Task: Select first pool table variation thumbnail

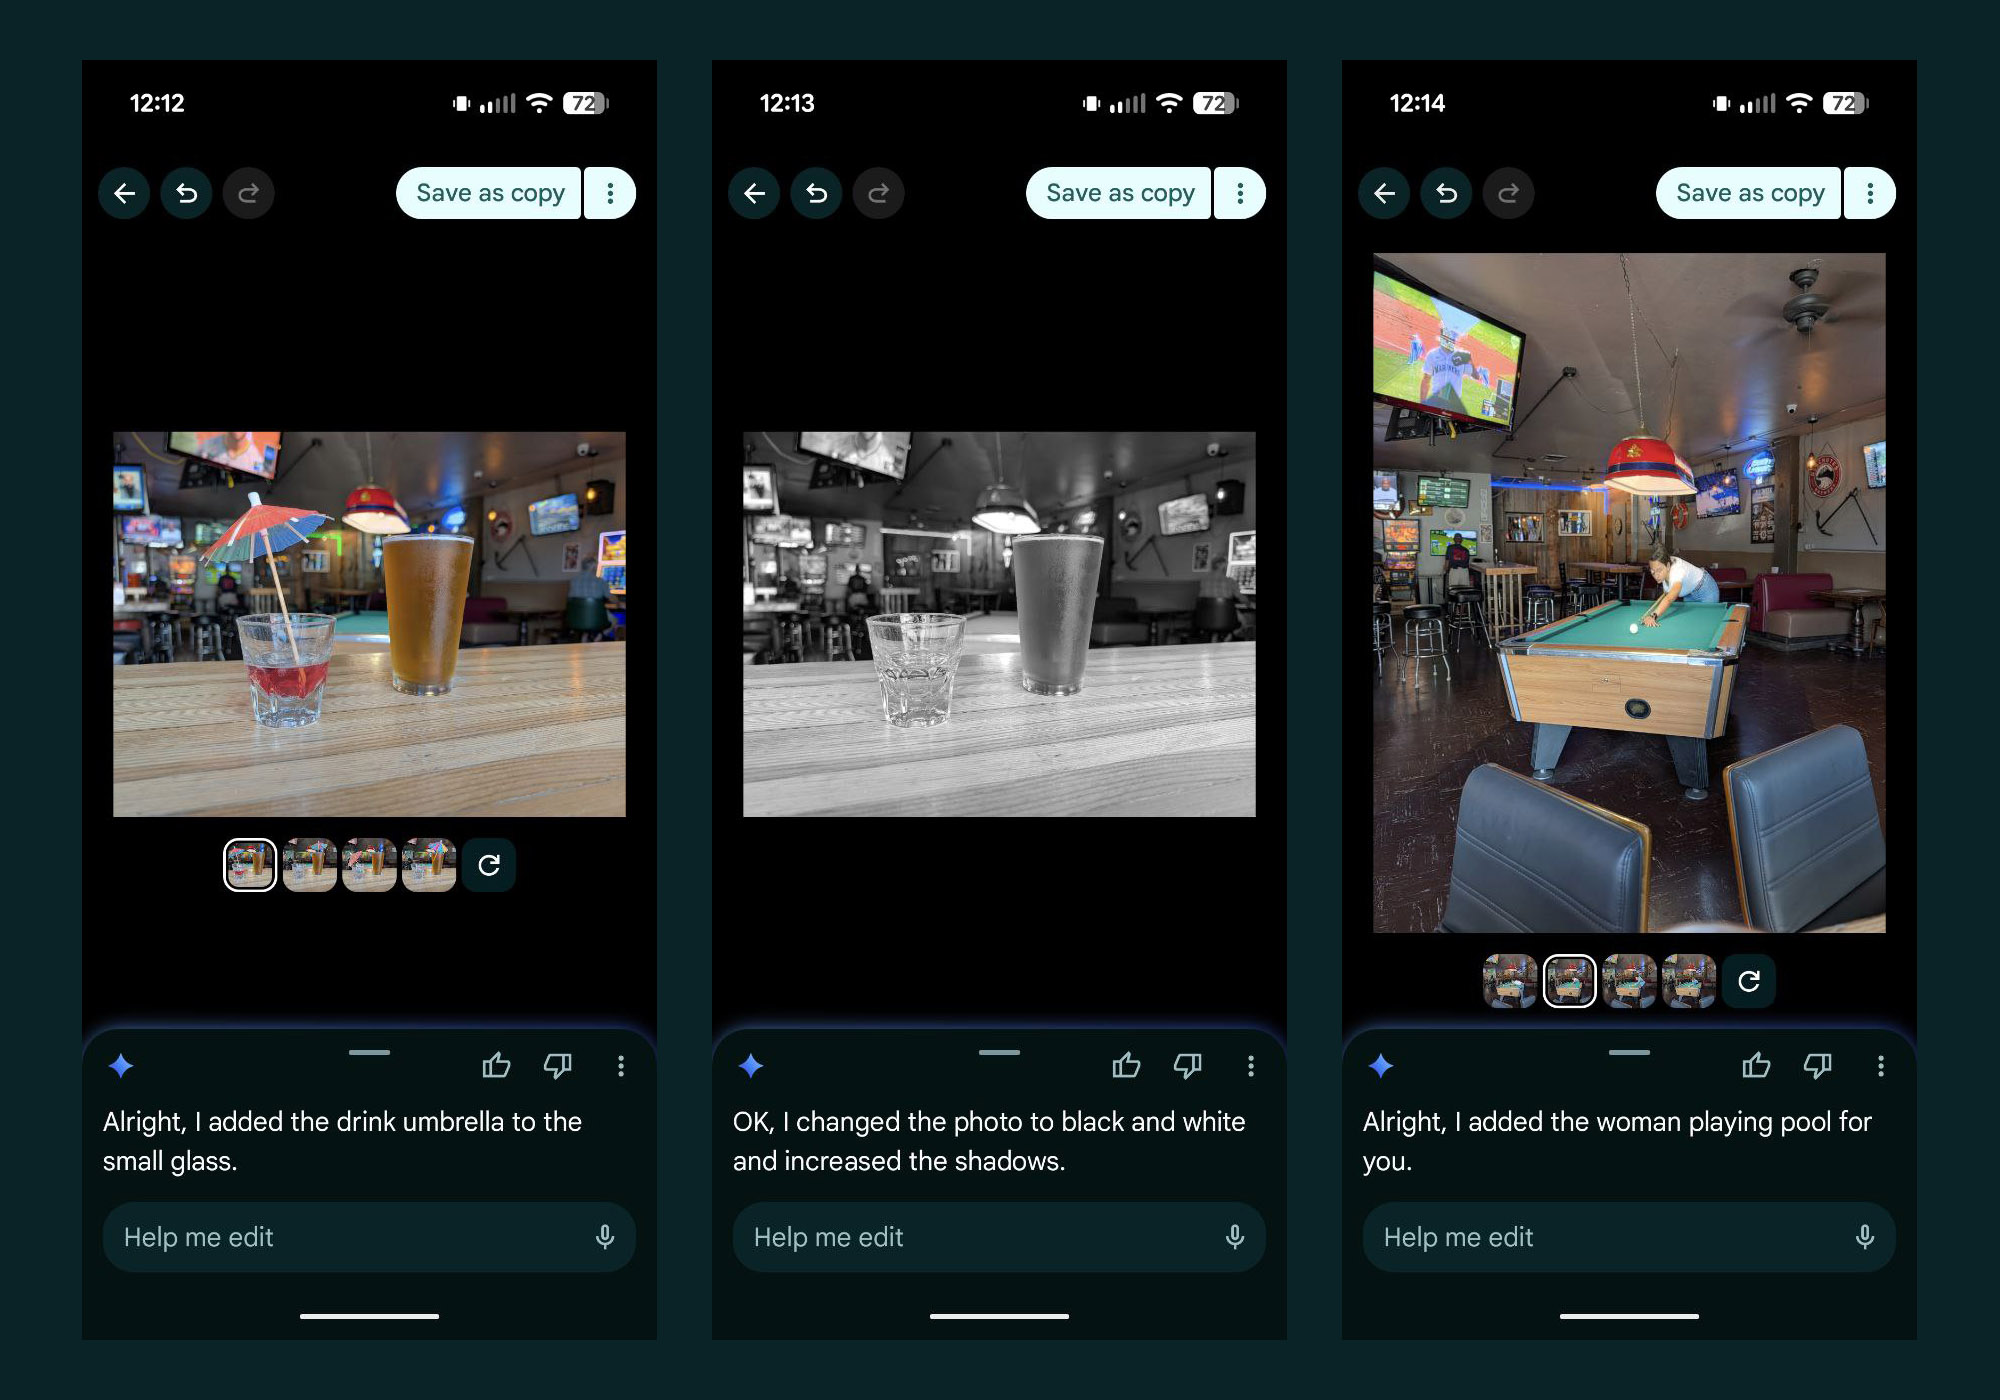Action: [x=1509, y=981]
